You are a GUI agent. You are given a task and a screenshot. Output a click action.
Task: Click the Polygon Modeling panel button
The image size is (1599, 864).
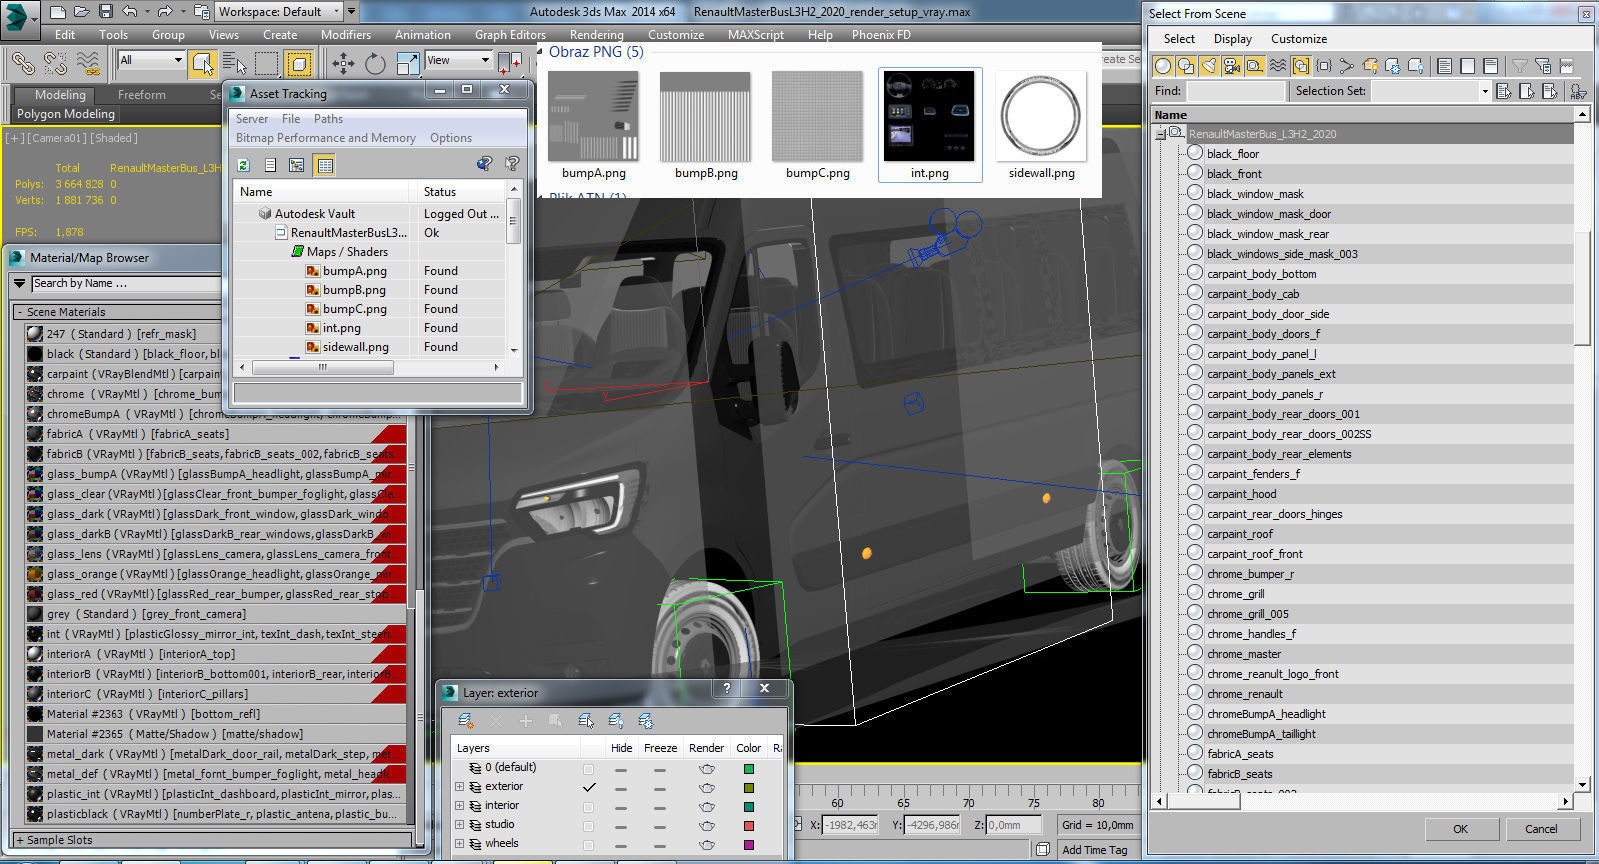(x=66, y=114)
